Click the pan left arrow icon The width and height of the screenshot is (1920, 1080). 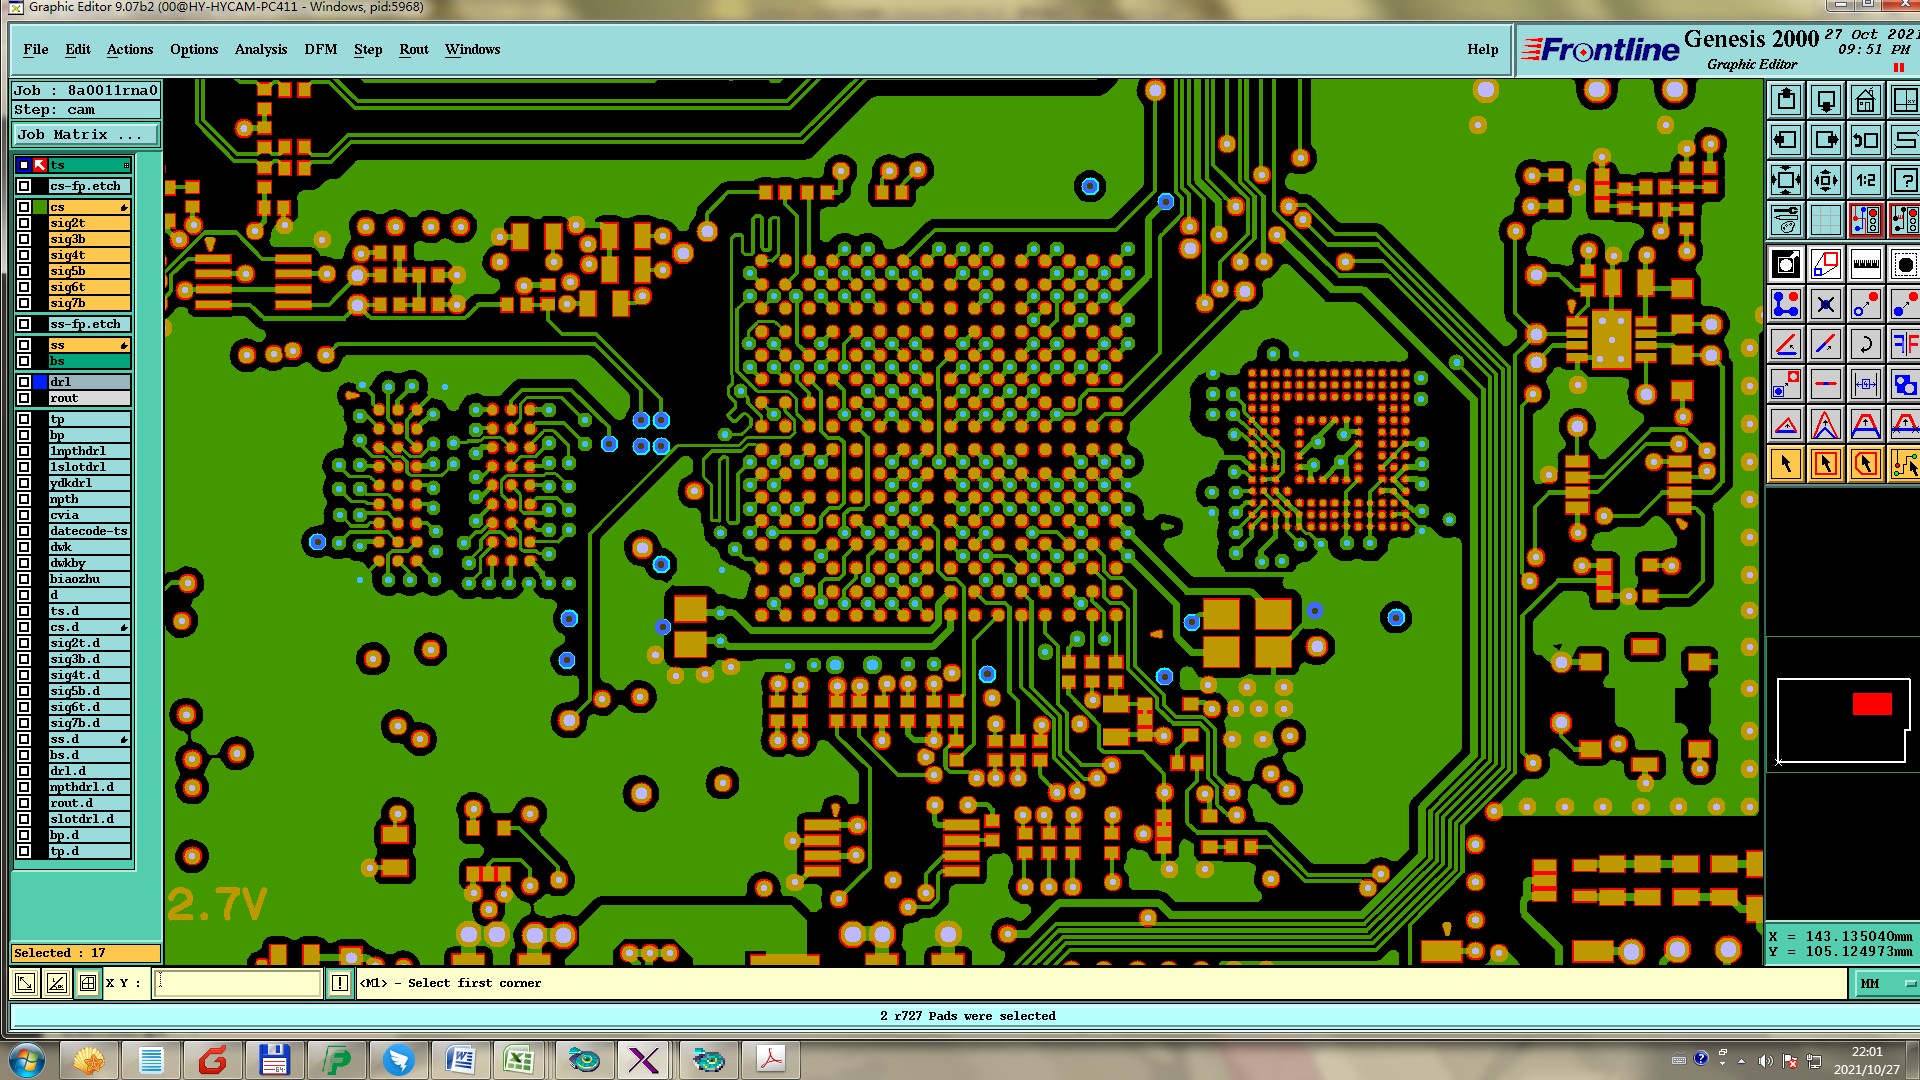click(1786, 141)
